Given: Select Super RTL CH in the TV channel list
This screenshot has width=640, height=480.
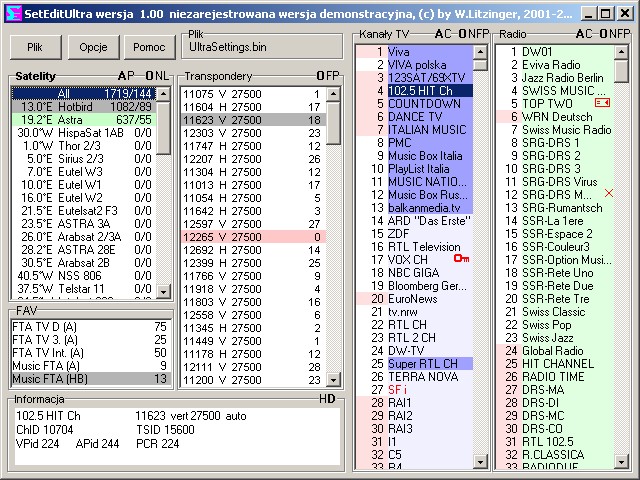Looking at the screenshot, I should pyautogui.click(x=422, y=363).
